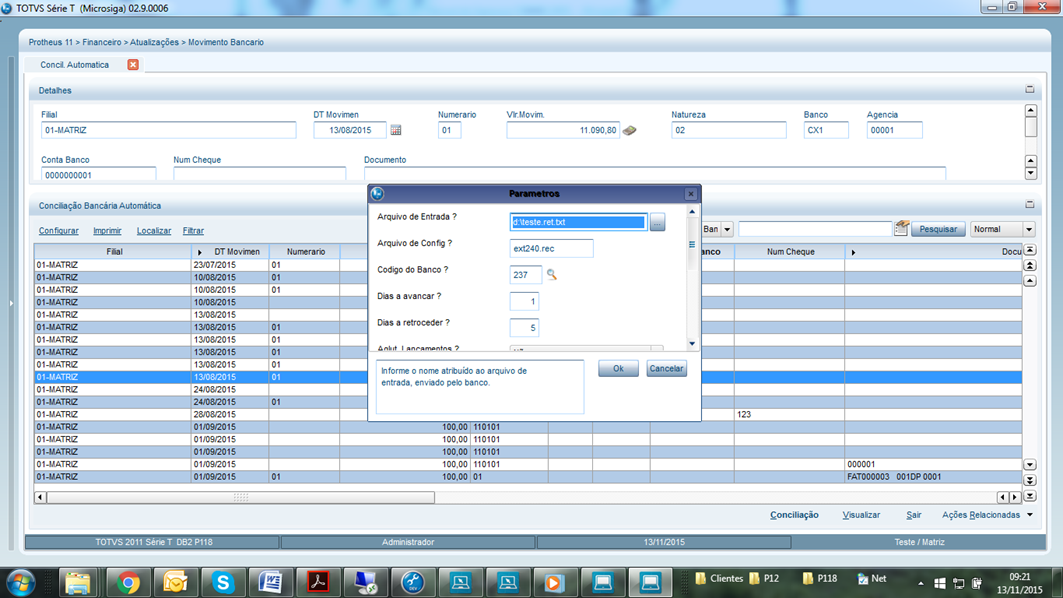Click Cancelar in the Parametros dialog
The width and height of the screenshot is (1063, 598).
(666, 369)
